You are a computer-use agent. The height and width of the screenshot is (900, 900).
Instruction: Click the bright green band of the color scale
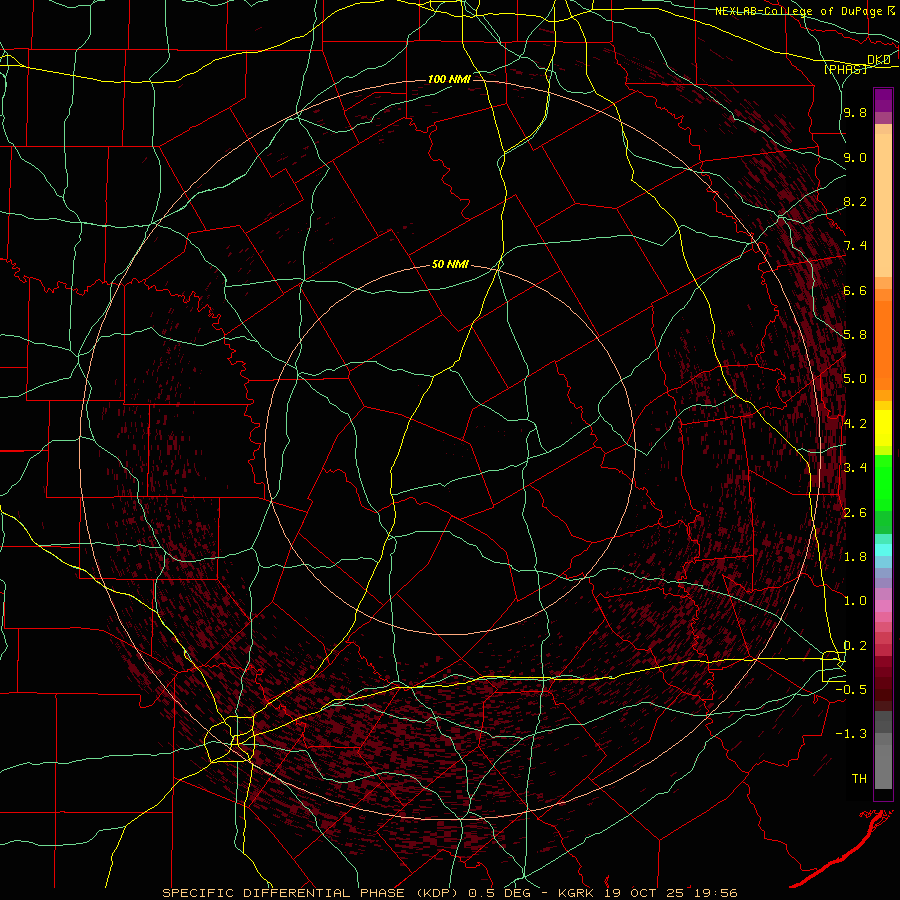883,481
